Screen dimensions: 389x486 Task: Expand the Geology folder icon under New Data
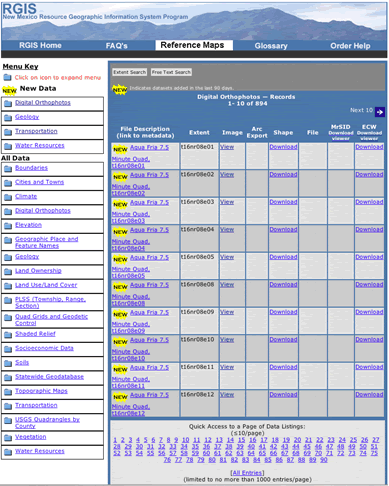click(8, 117)
